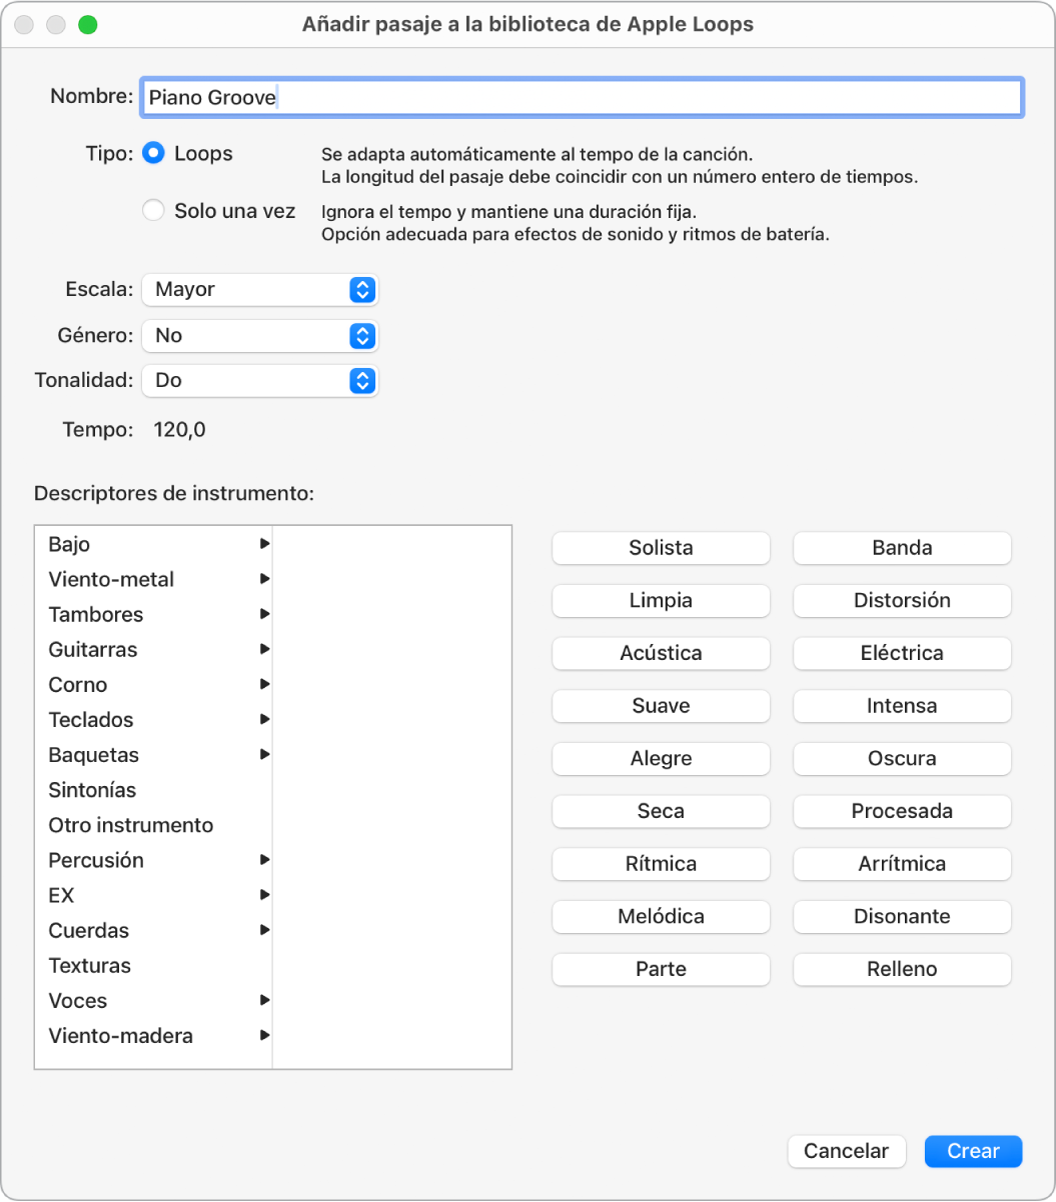
Task: Open the Género dropdown showing No
Action: coord(260,336)
